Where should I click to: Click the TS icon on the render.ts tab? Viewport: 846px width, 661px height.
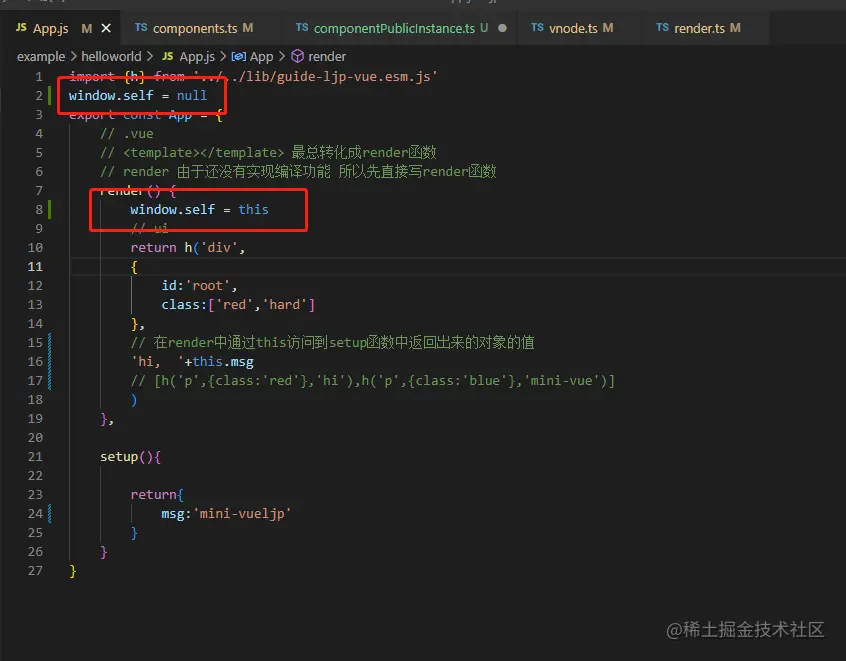tap(662, 28)
